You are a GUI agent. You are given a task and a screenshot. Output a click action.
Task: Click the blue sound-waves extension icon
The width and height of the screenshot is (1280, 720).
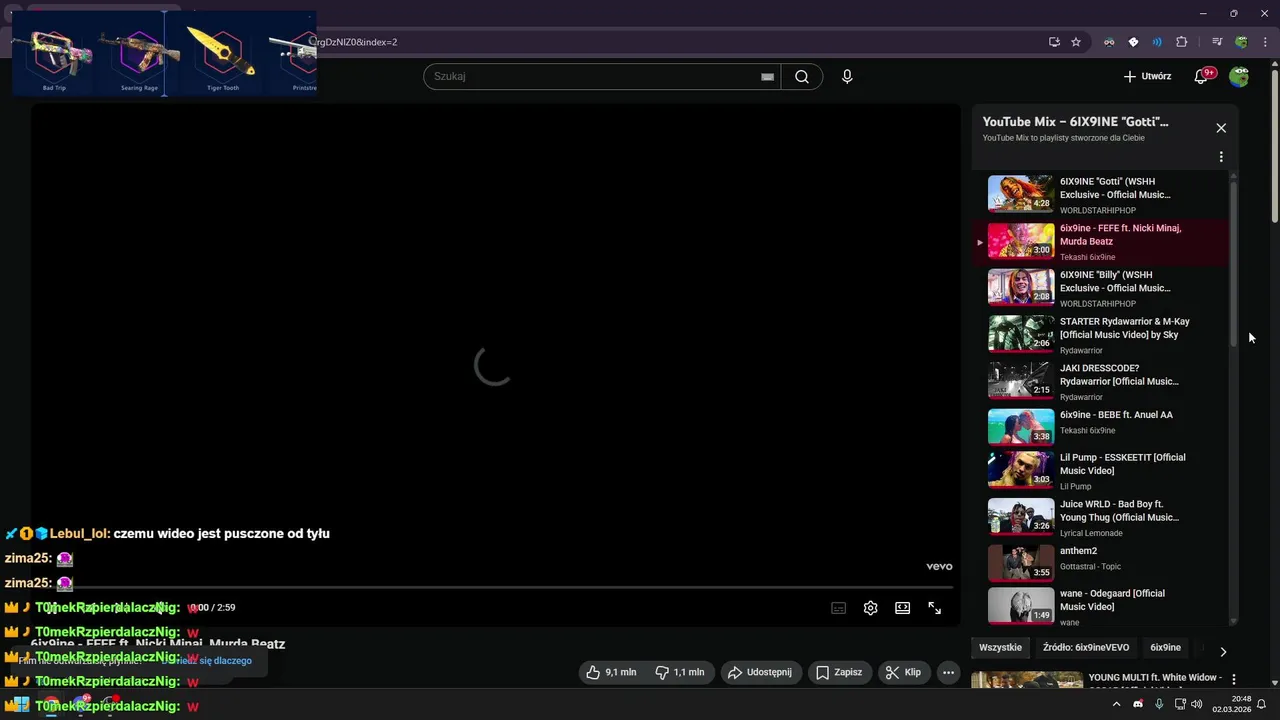[1157, 42]
